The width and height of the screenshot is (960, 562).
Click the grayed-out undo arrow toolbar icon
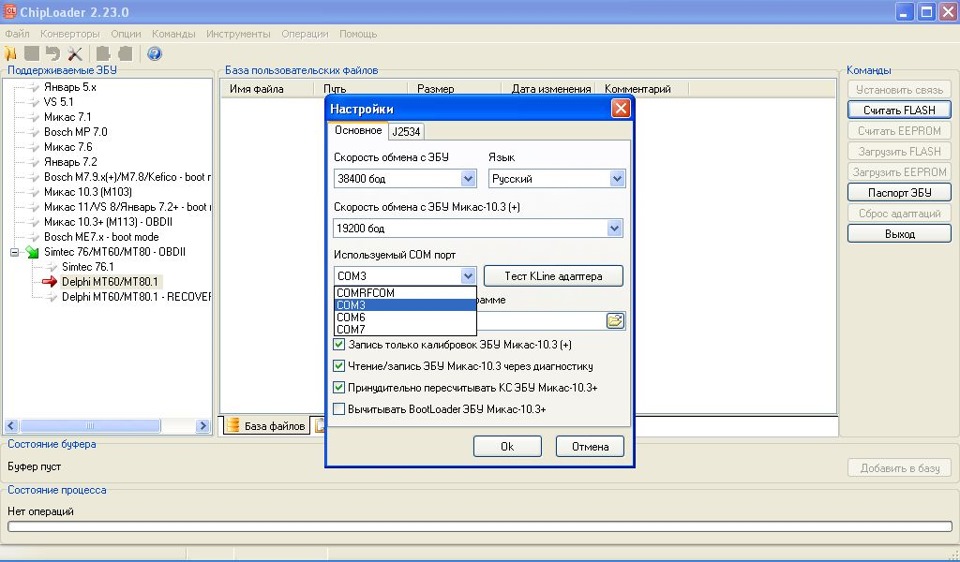pyautogui.click(x=53, y=54)
